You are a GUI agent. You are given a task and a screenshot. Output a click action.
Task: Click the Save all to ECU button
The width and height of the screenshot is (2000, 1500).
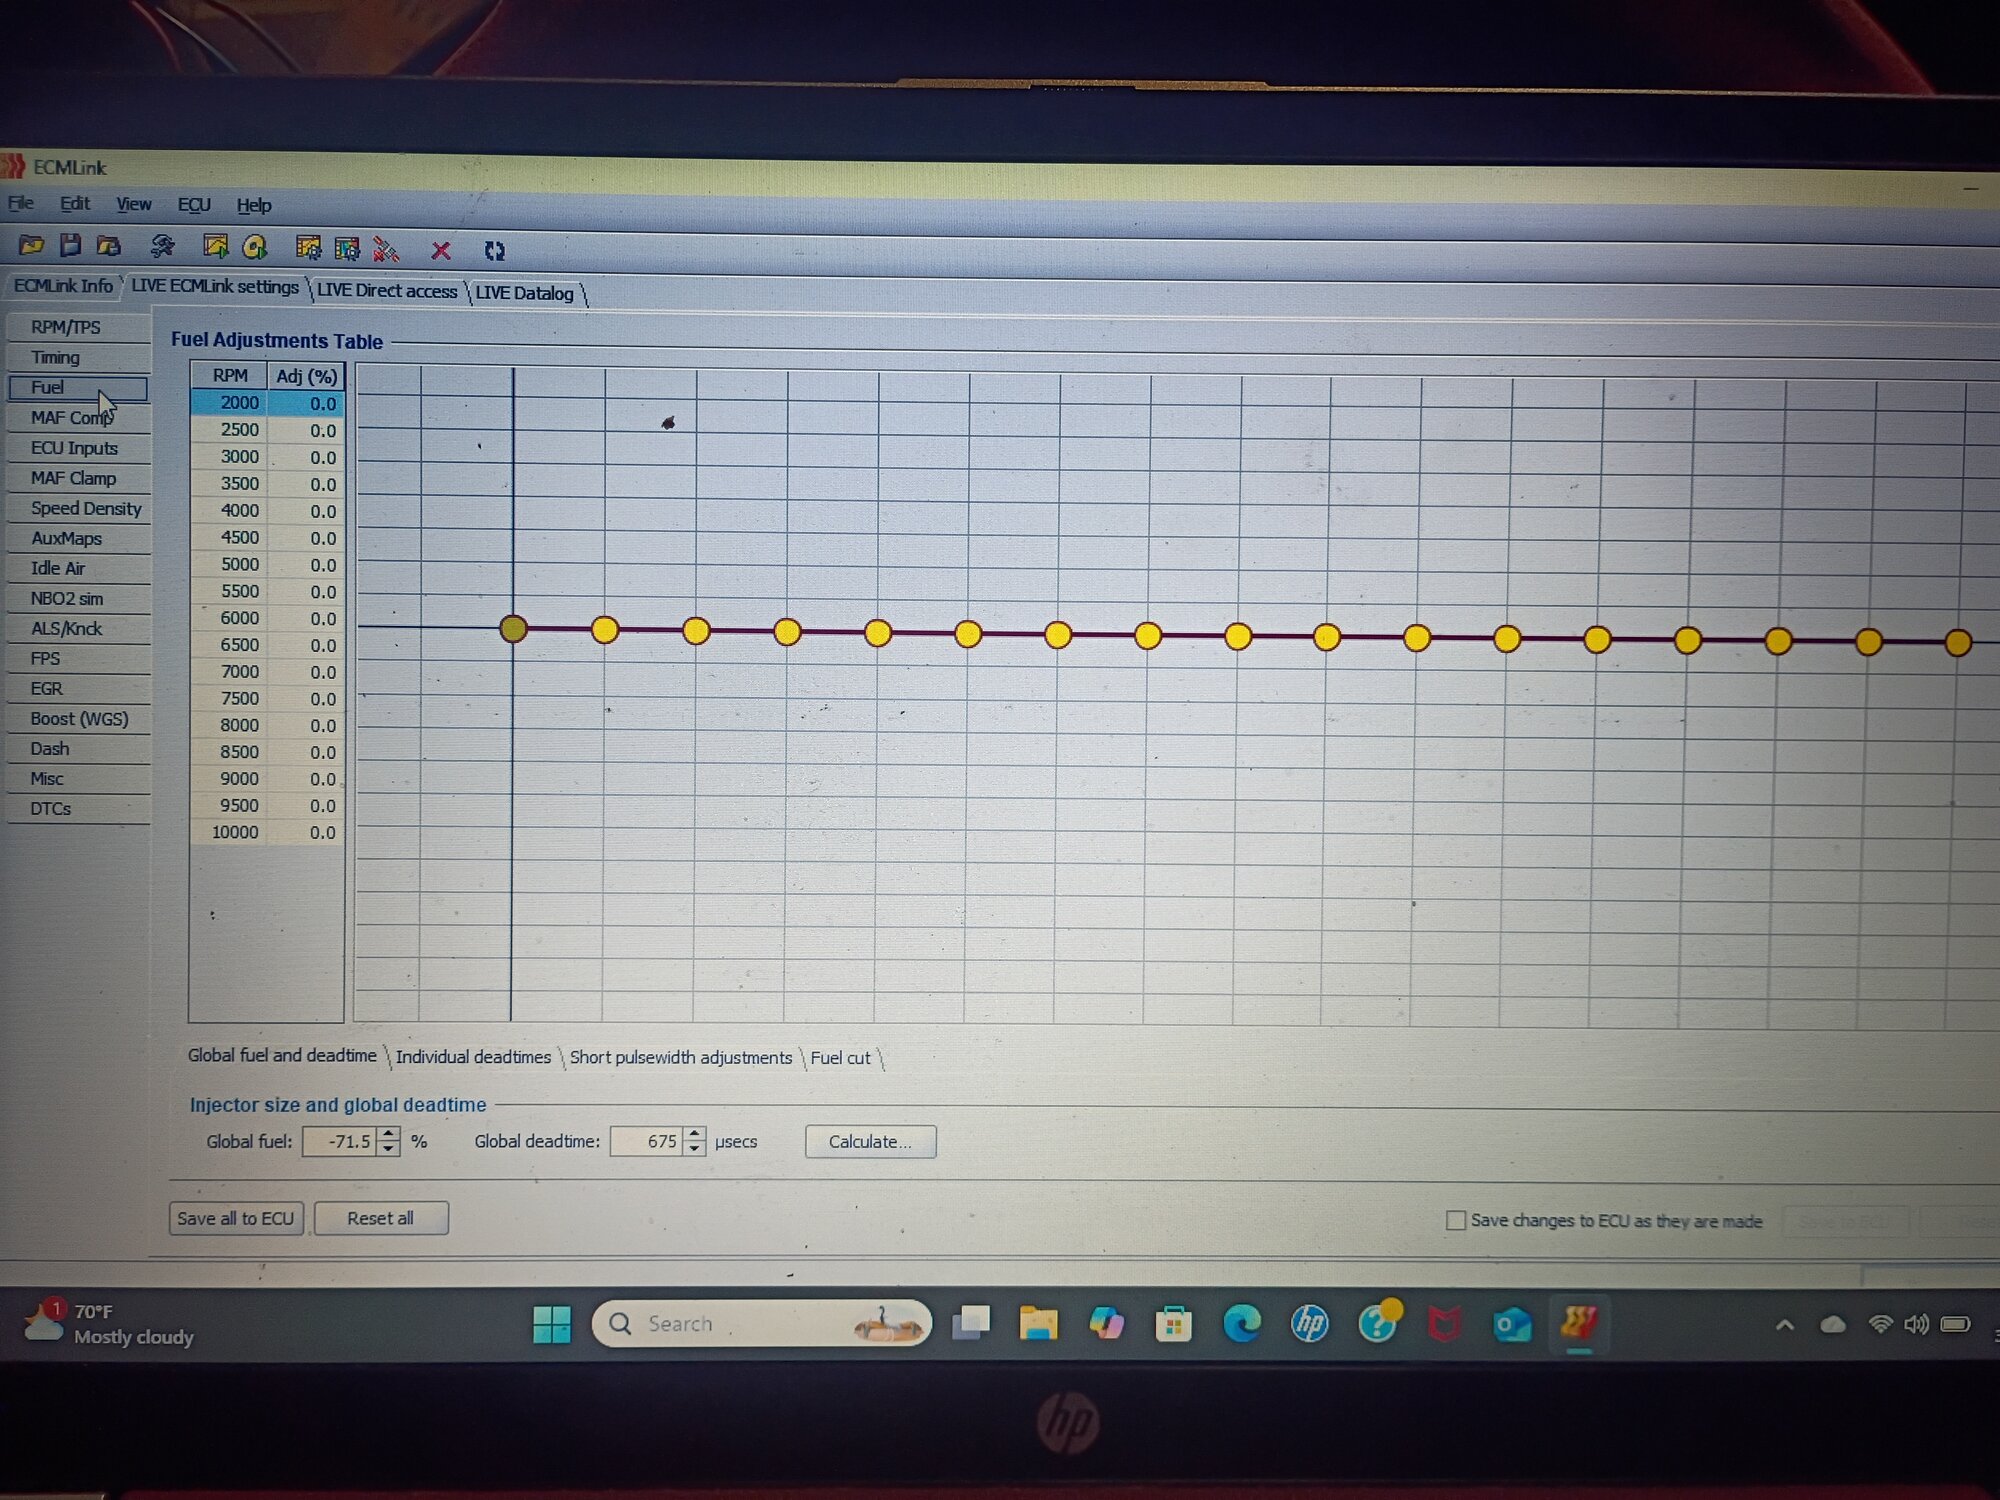tap(236, 1218)
